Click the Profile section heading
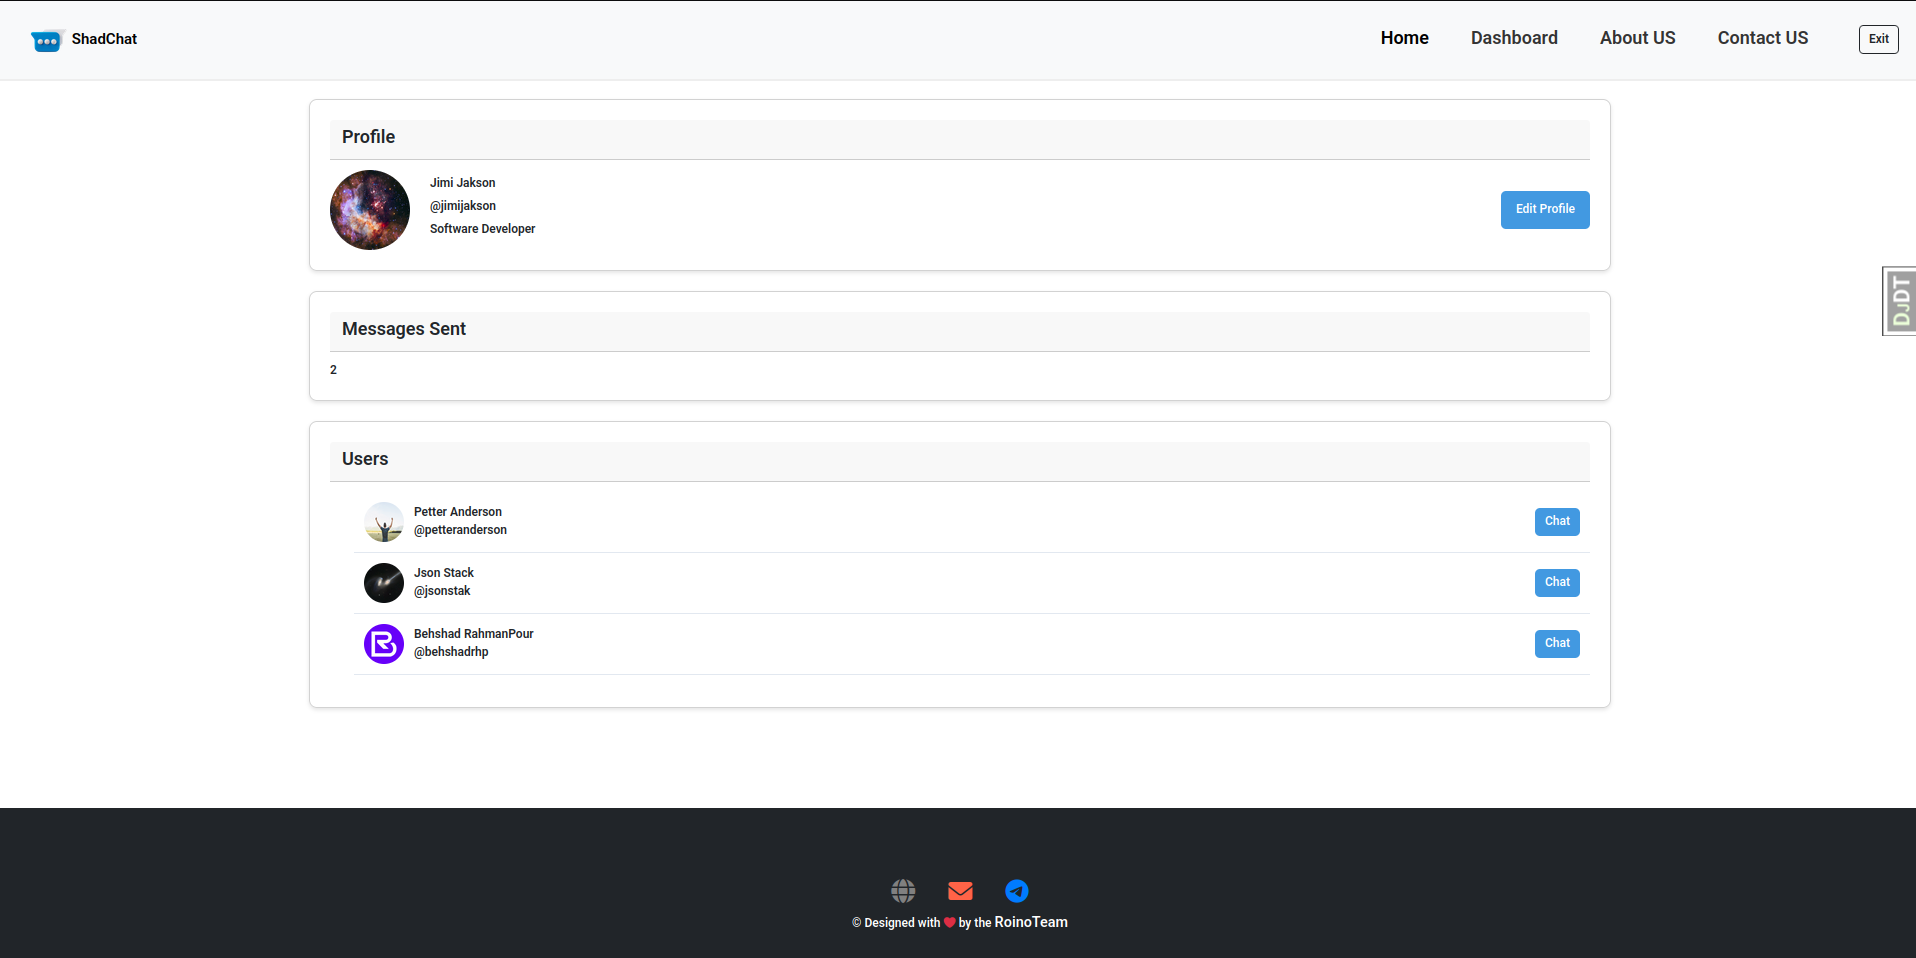The height and width of the screenshot is (958, 1916). point(369,137)
